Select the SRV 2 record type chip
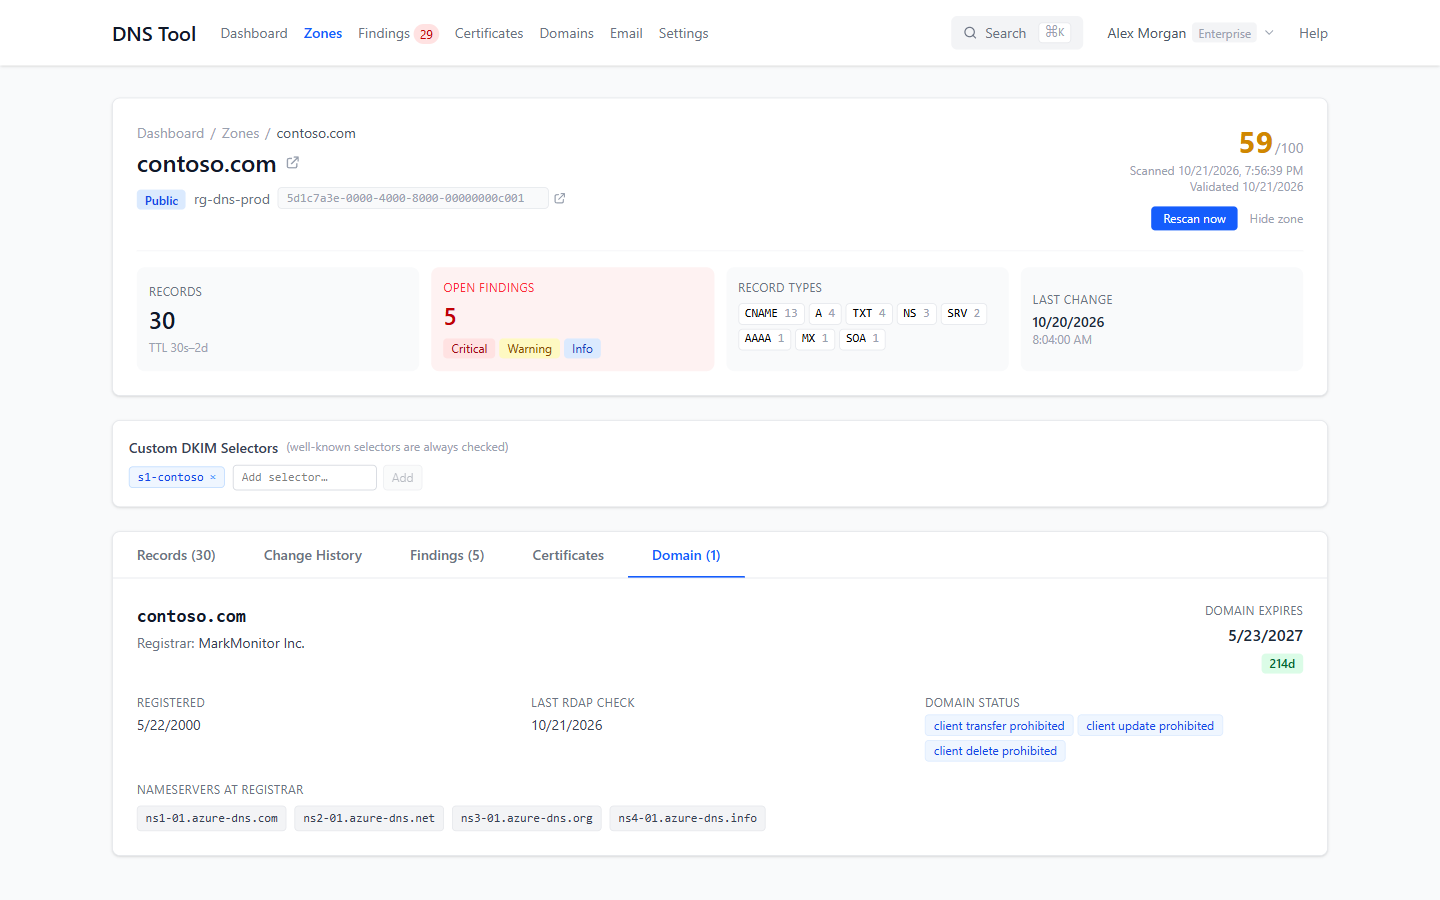 tap(964, 314)
